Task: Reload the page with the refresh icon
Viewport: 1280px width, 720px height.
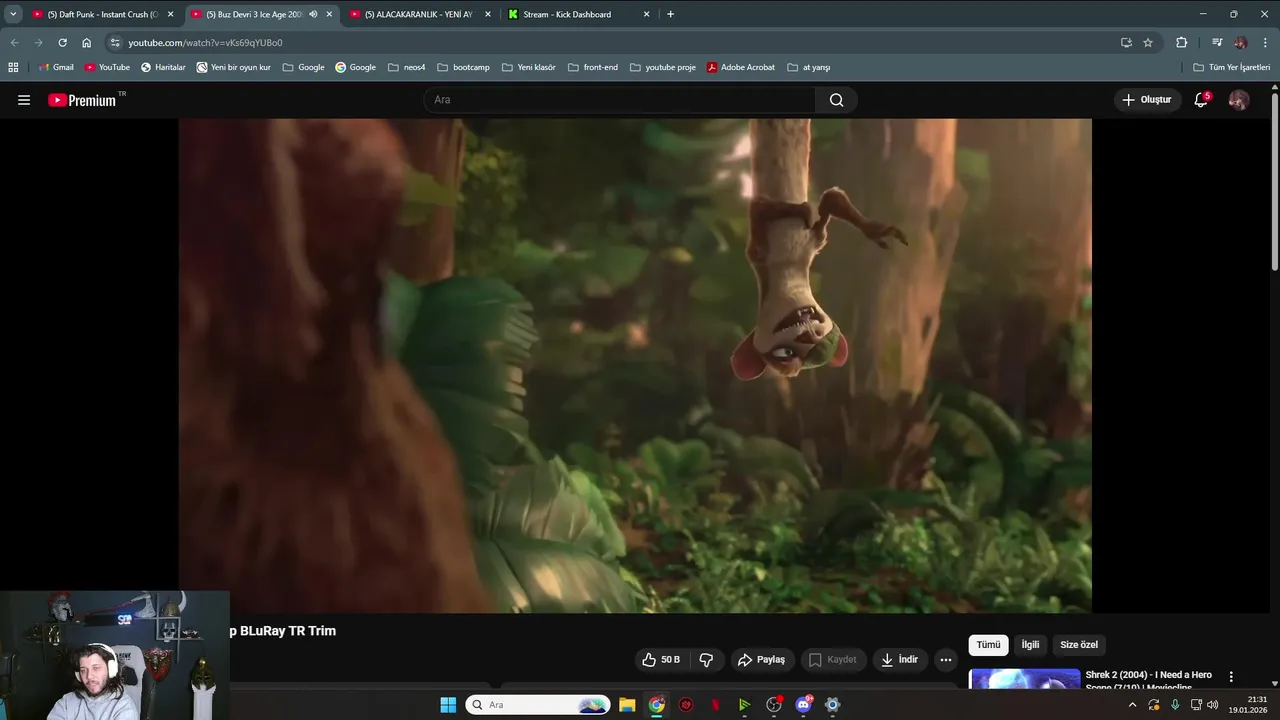Action: coord(62,43)
